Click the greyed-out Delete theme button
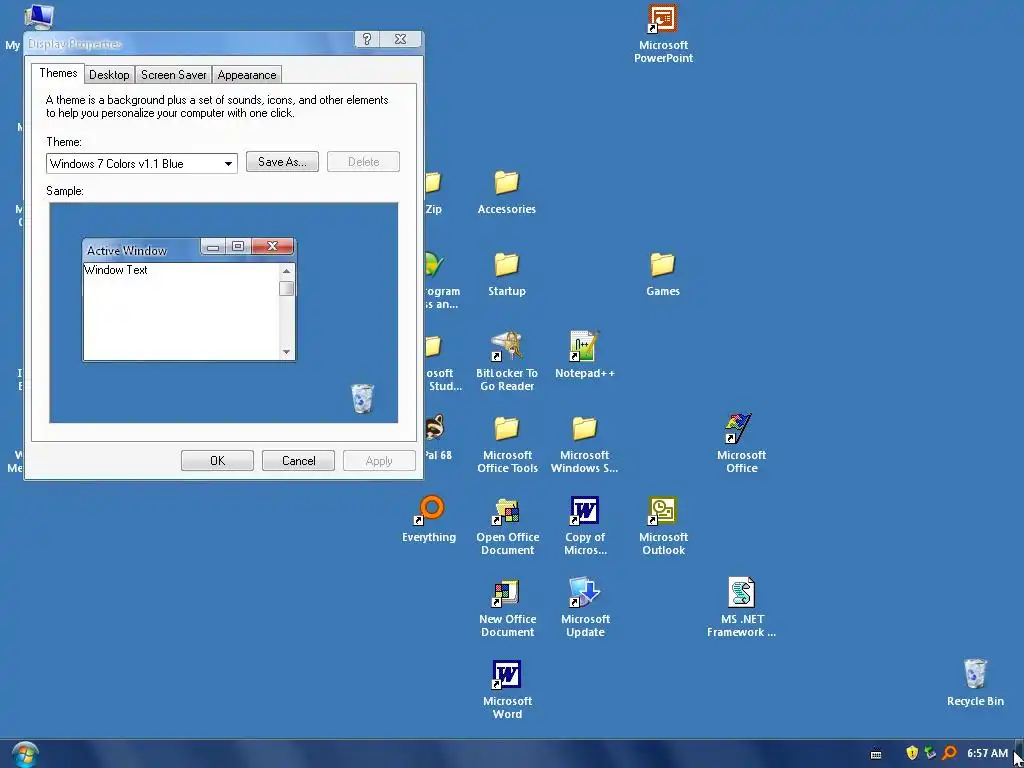 363,162
